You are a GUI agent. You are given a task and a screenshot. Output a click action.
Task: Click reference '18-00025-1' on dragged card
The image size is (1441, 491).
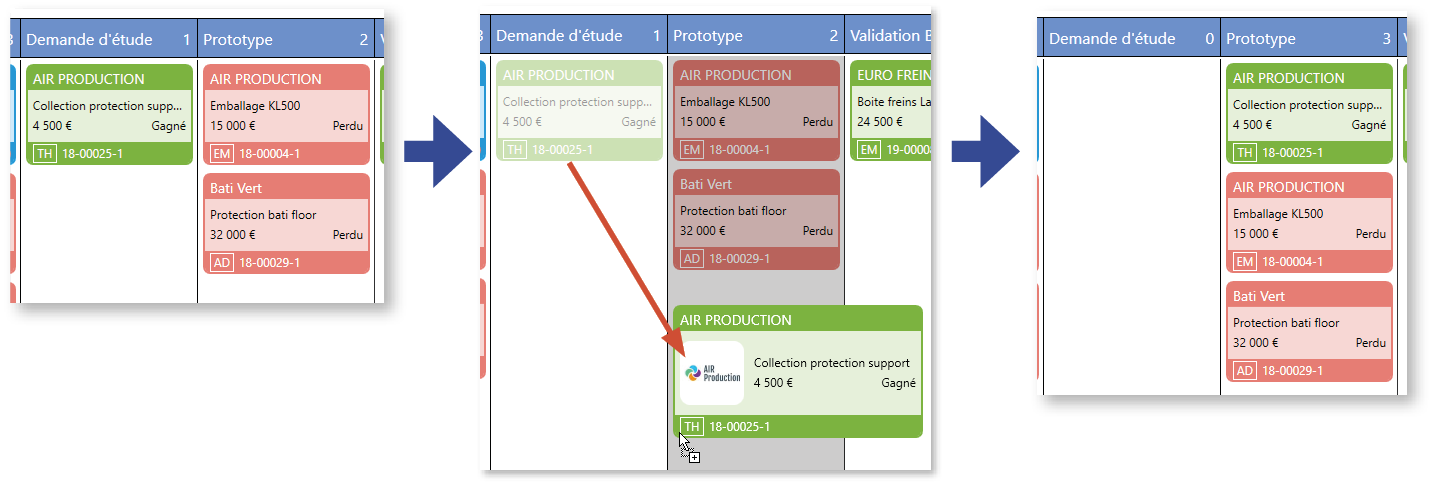click(740, 427)
